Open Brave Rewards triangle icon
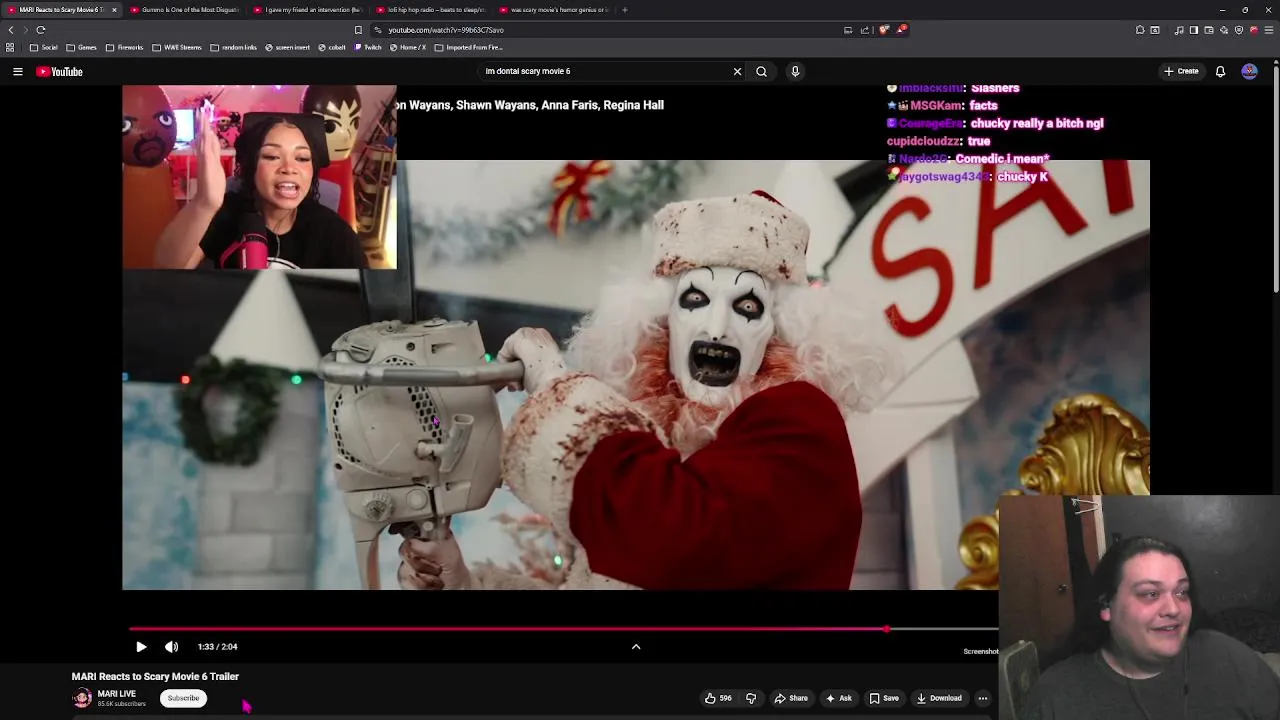The height and width of the screenshot is (720, 1280). click(x=901, y=30)
